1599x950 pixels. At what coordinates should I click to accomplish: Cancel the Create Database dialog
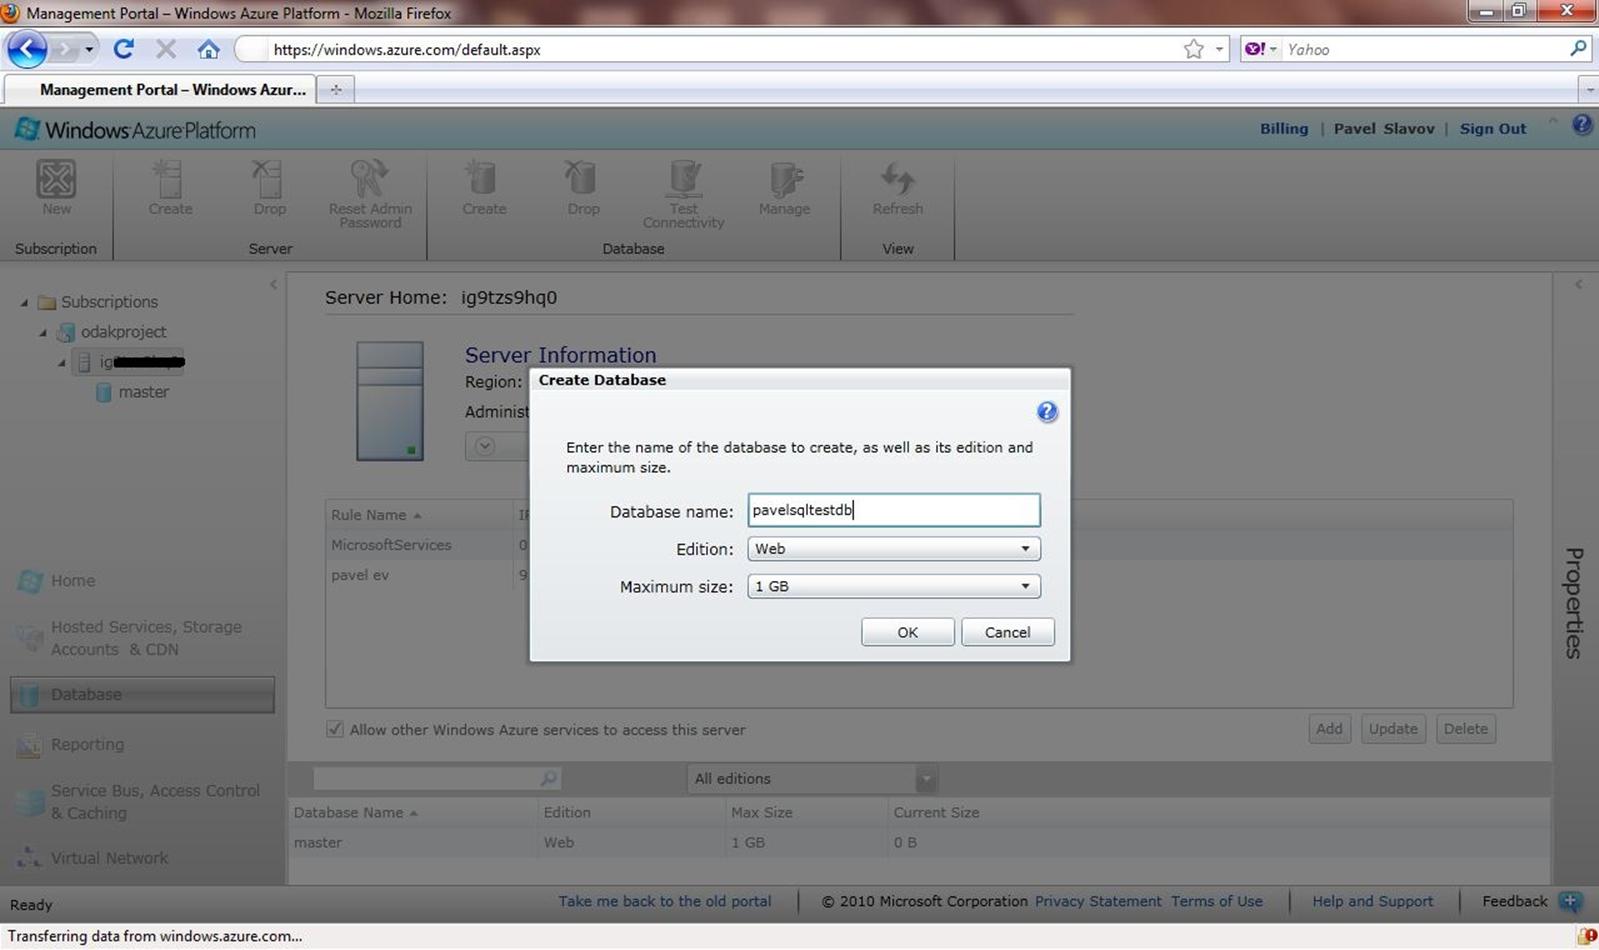coord(1007,632)
